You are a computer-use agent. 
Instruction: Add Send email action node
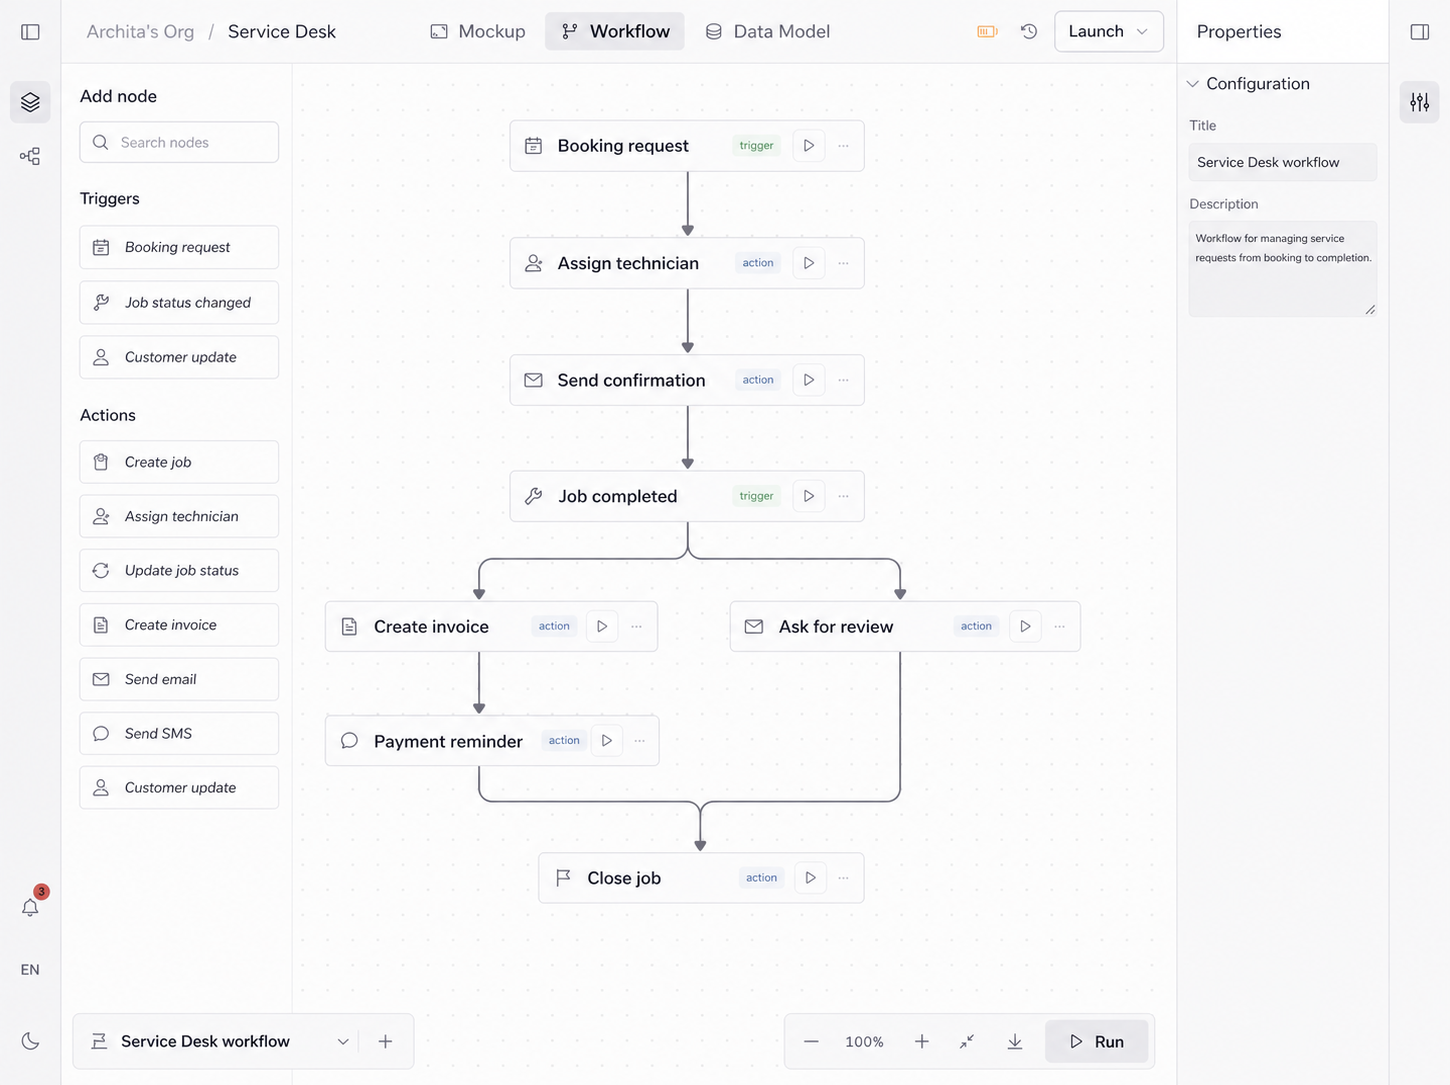click(x=179, y=679)
